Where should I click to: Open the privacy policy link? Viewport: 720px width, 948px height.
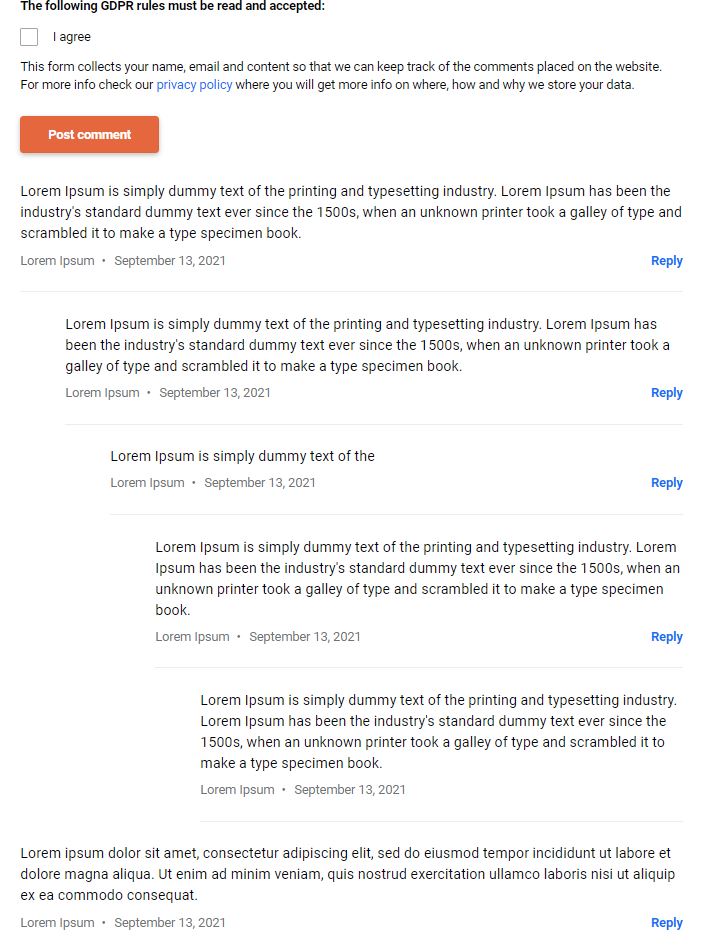click(194, 85)
